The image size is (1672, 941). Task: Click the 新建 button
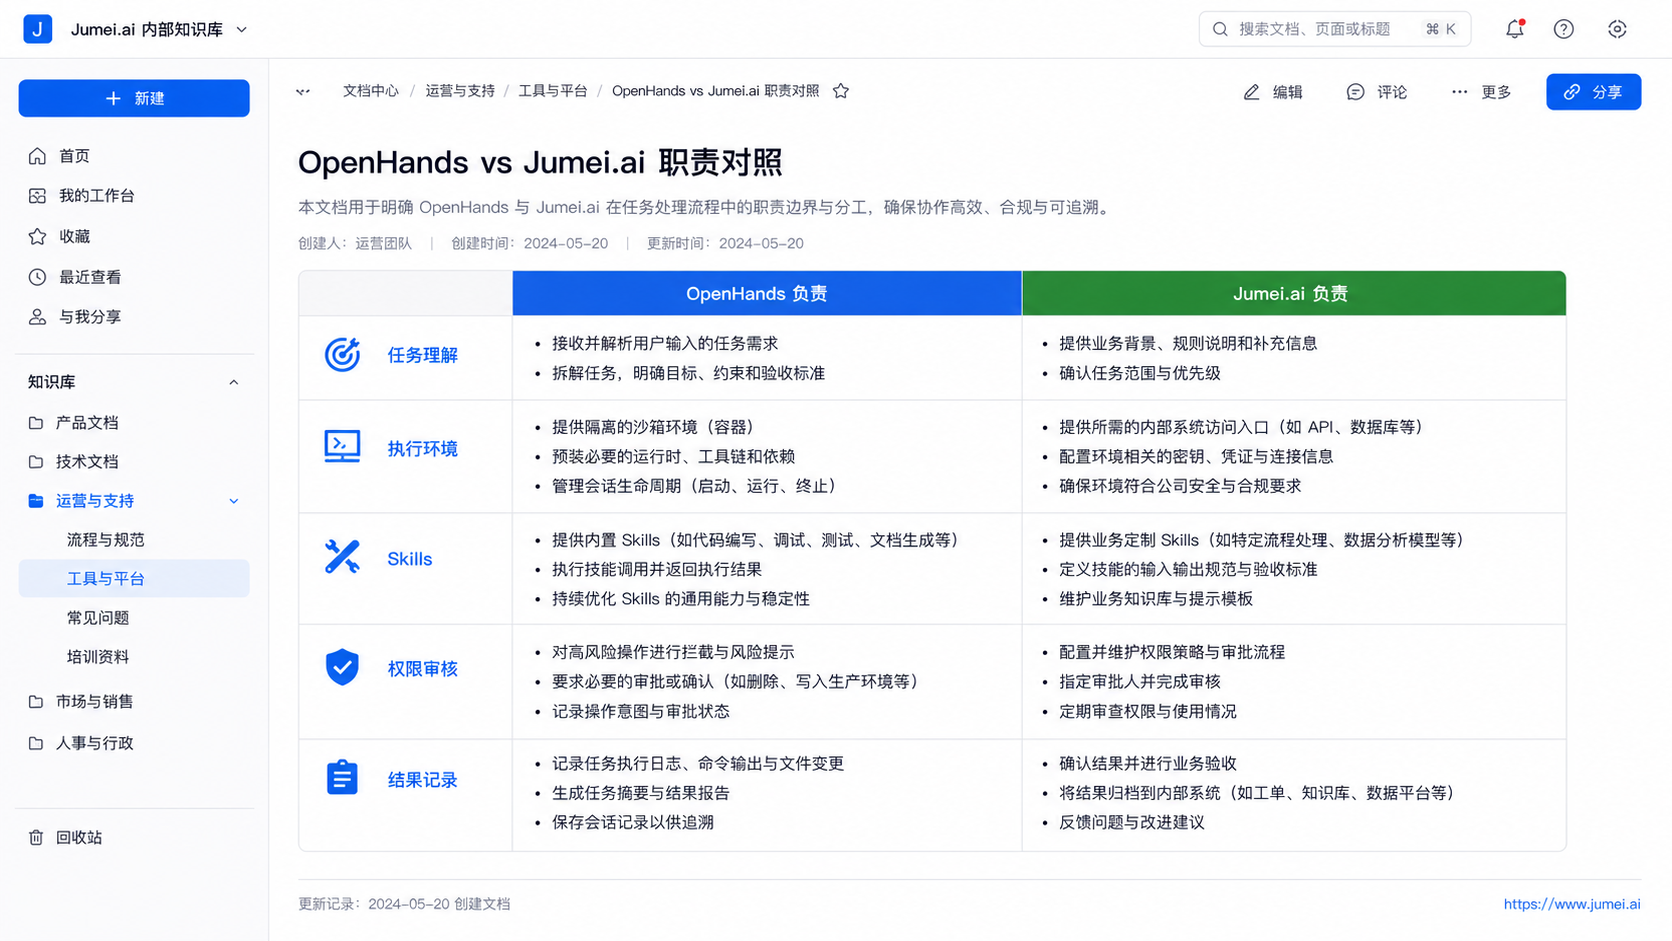(134, 98)
